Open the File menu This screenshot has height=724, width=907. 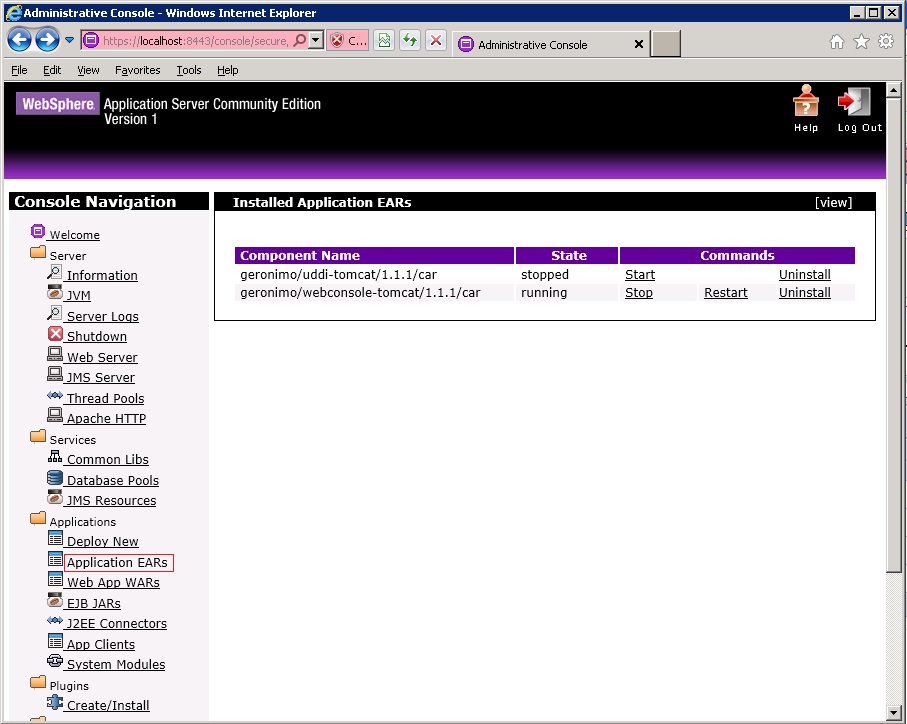click(x=19, y=70)
